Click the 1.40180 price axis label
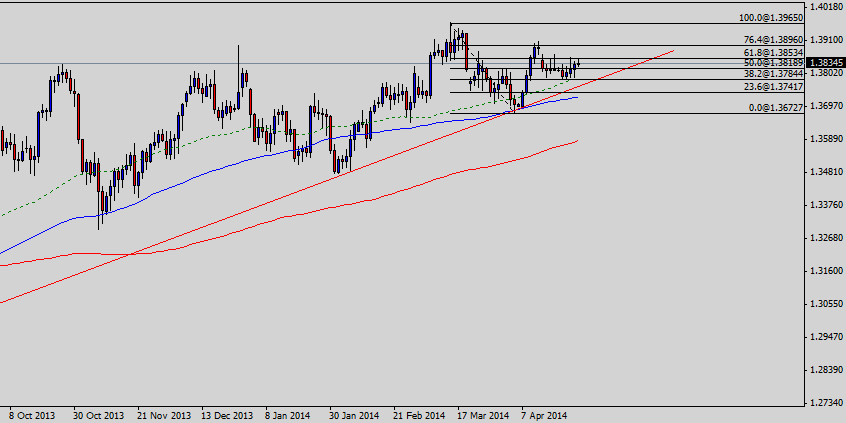This screenshot has height=423, width=846. point(825,7)
